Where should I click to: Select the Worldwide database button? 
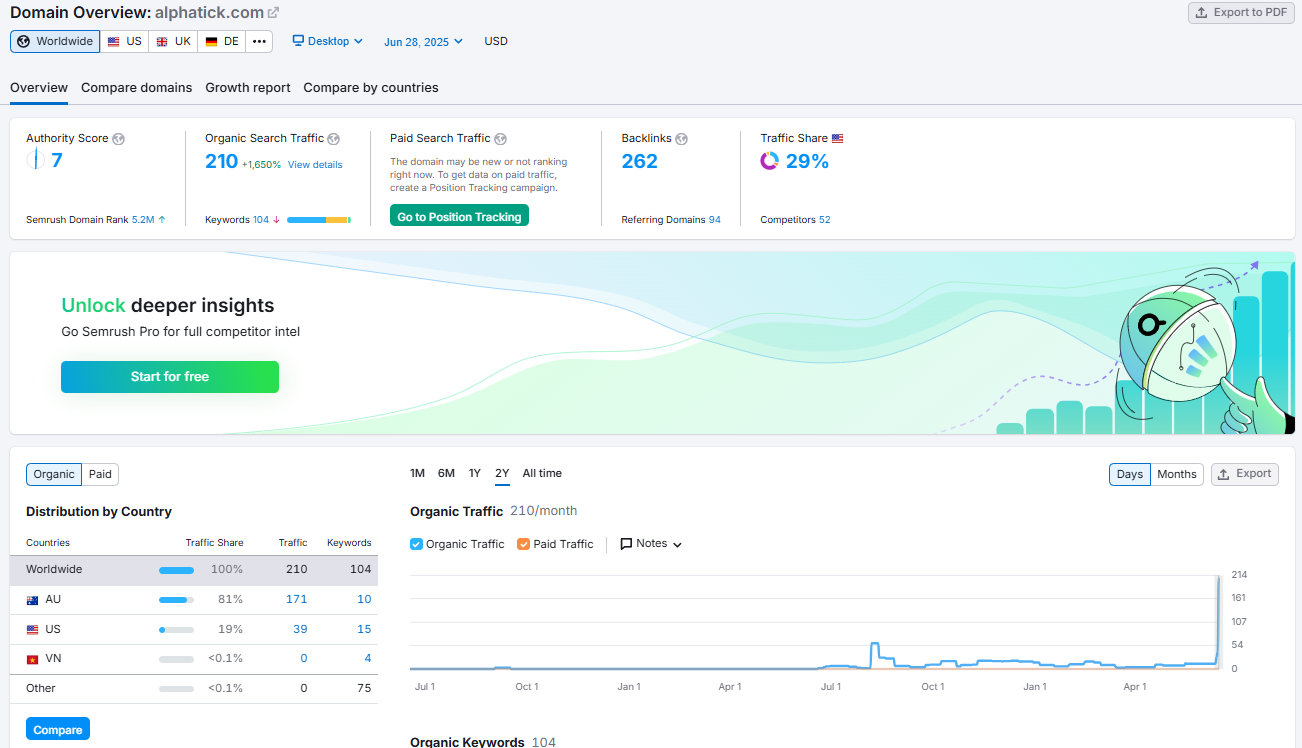pos(55,41)
